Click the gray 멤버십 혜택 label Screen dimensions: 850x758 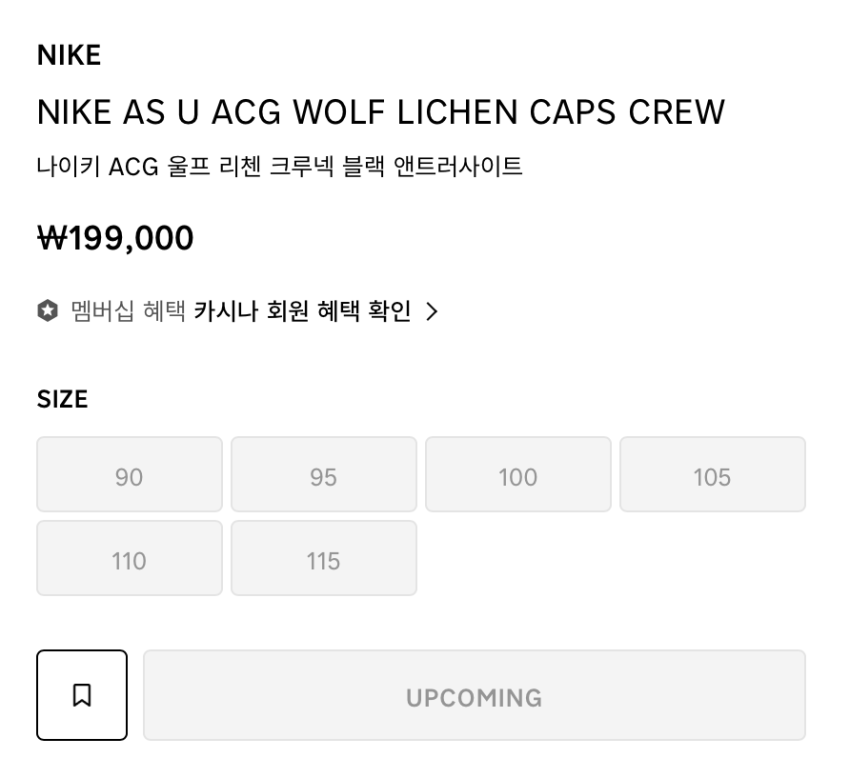point(128,312)
